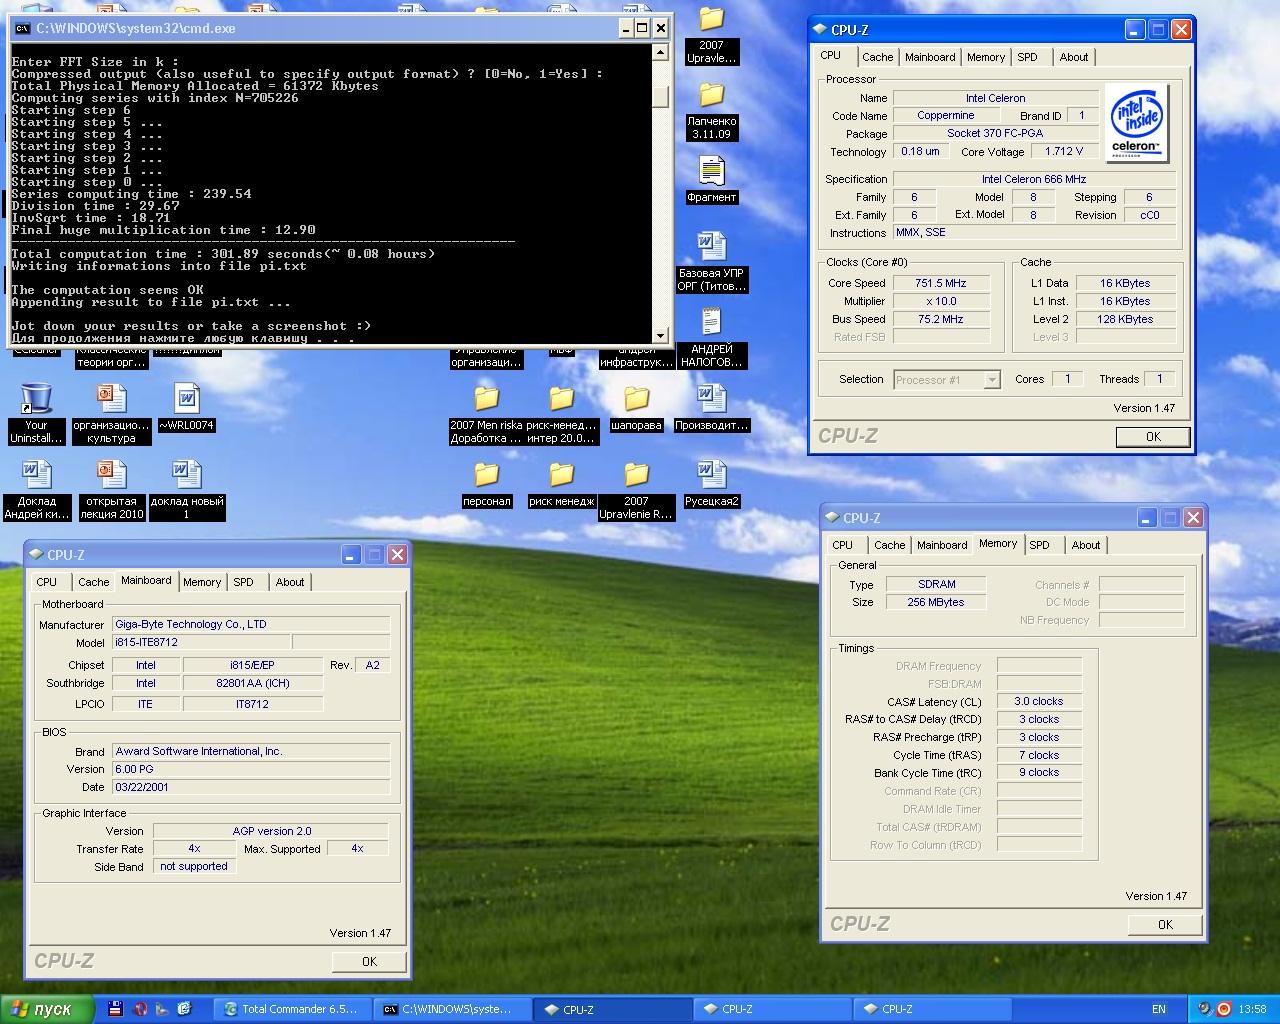Click the Intel Celeron 666 MHz specification
This screenshot has height=1024, width=1280.
point(1033,179)
